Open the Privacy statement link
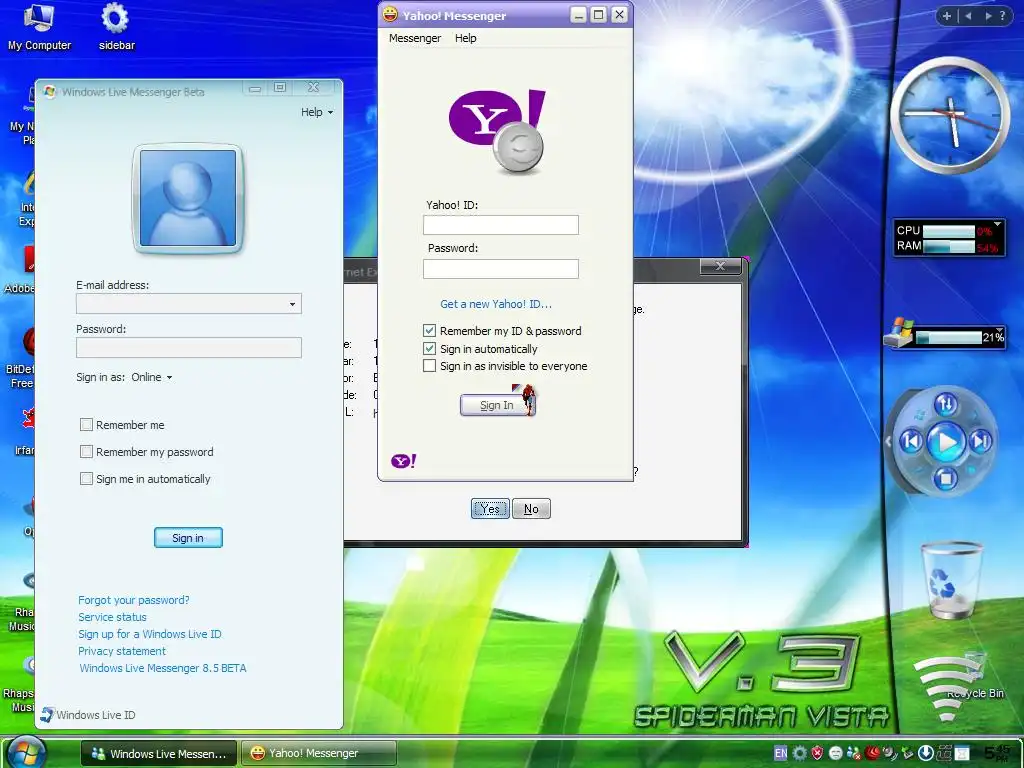This screenshot has height=768, width=1024. [x=122, y=650]
